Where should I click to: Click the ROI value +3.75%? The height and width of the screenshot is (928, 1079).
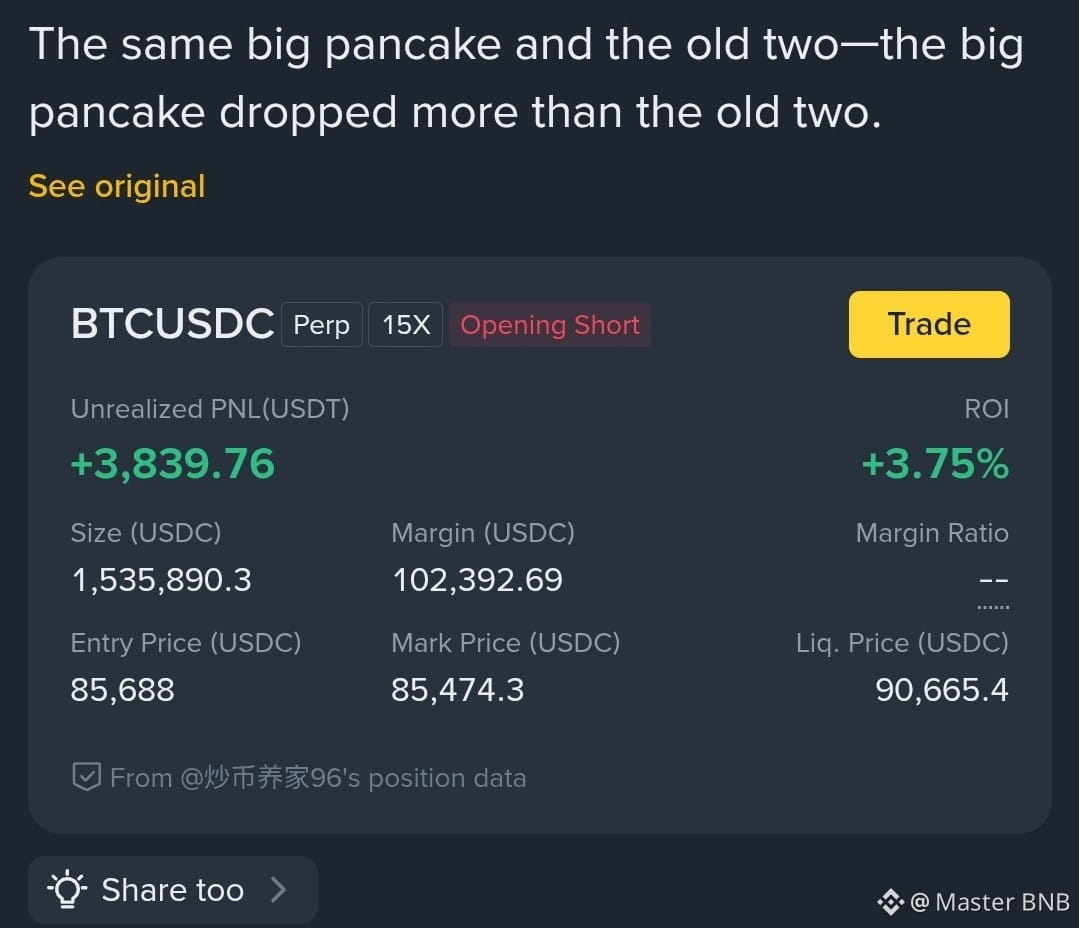click(935, 463)
